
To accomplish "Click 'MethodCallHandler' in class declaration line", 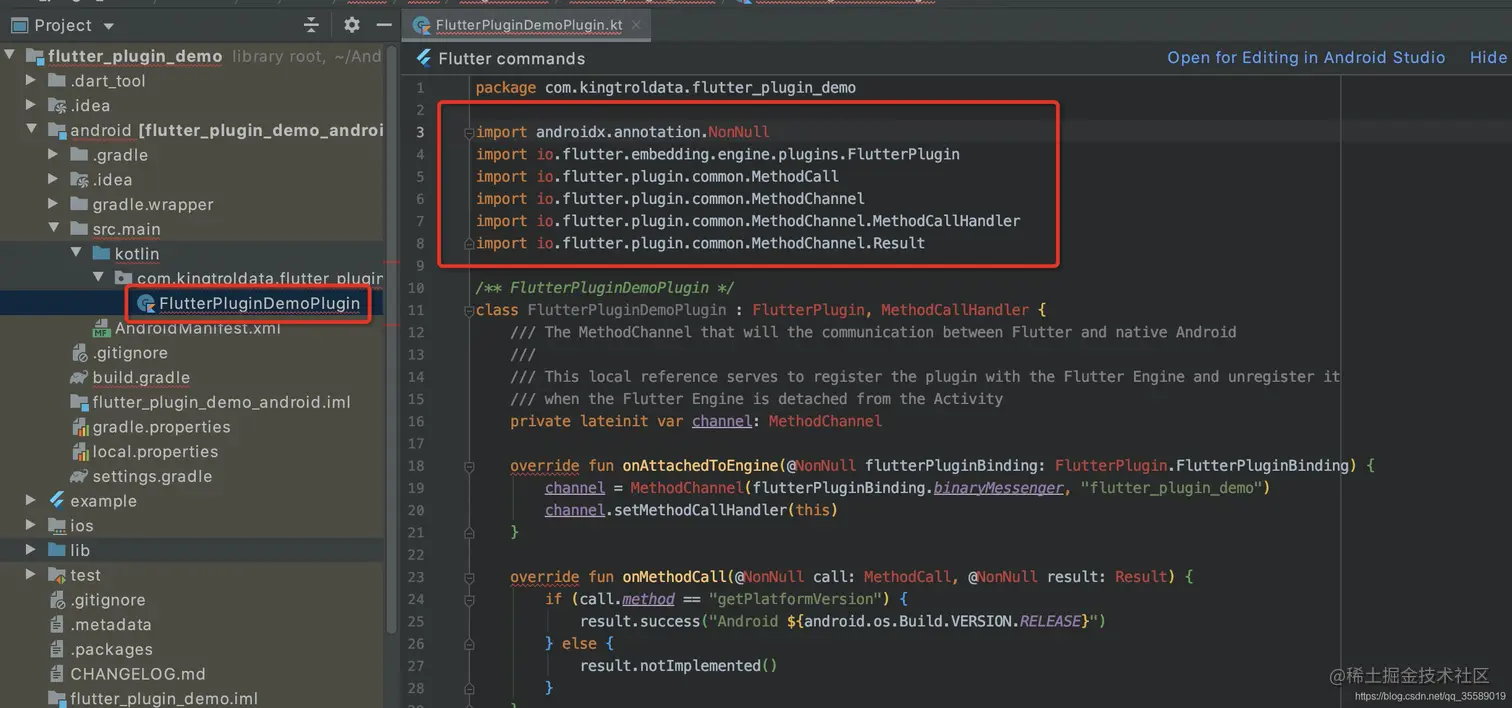I will point(953,310).
